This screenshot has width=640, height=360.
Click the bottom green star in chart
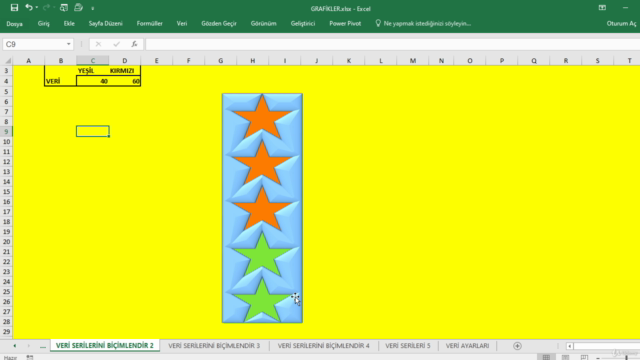pos(262,302)
